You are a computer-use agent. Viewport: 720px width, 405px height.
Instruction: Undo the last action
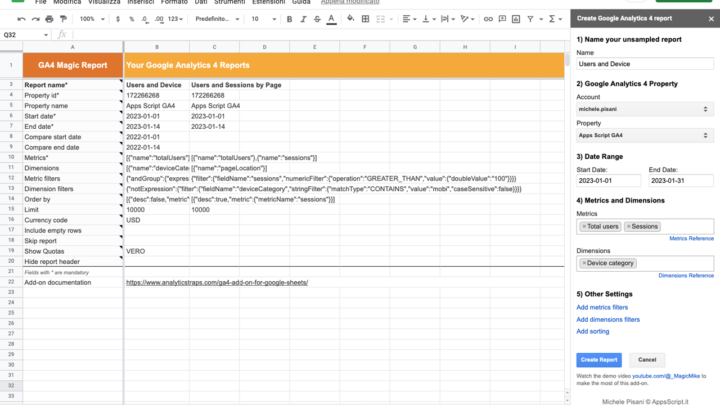coord(21,19)
